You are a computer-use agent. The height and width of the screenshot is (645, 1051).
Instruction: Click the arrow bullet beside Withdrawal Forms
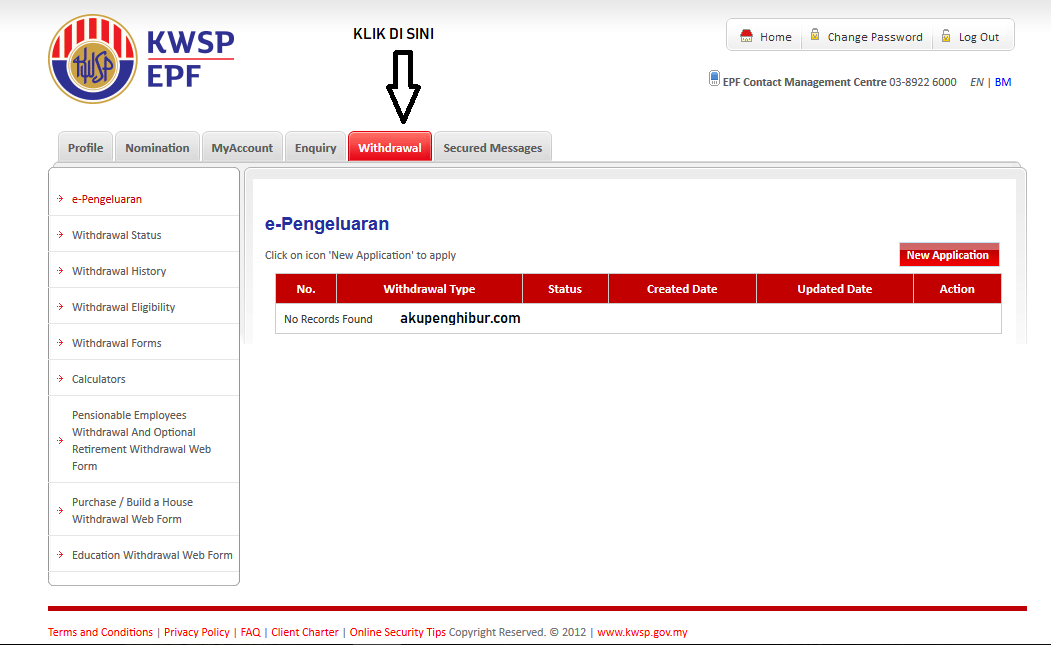[x=60, y=343]
